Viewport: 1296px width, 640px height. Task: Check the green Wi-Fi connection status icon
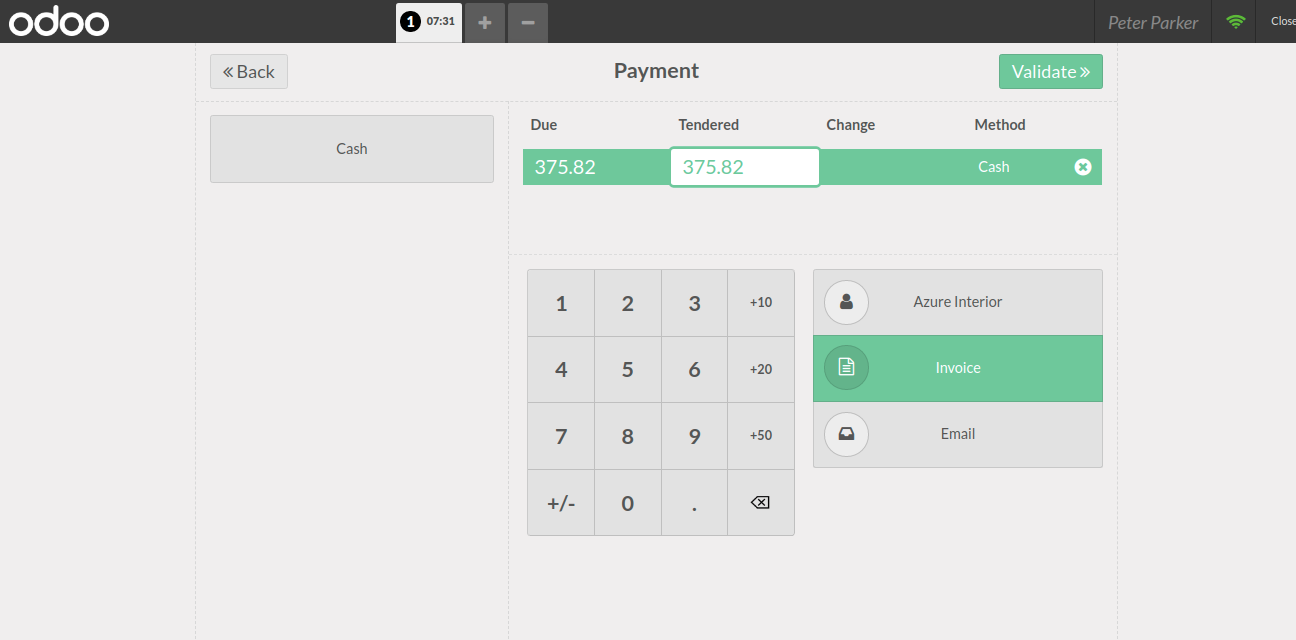[x=1236, y=21]
